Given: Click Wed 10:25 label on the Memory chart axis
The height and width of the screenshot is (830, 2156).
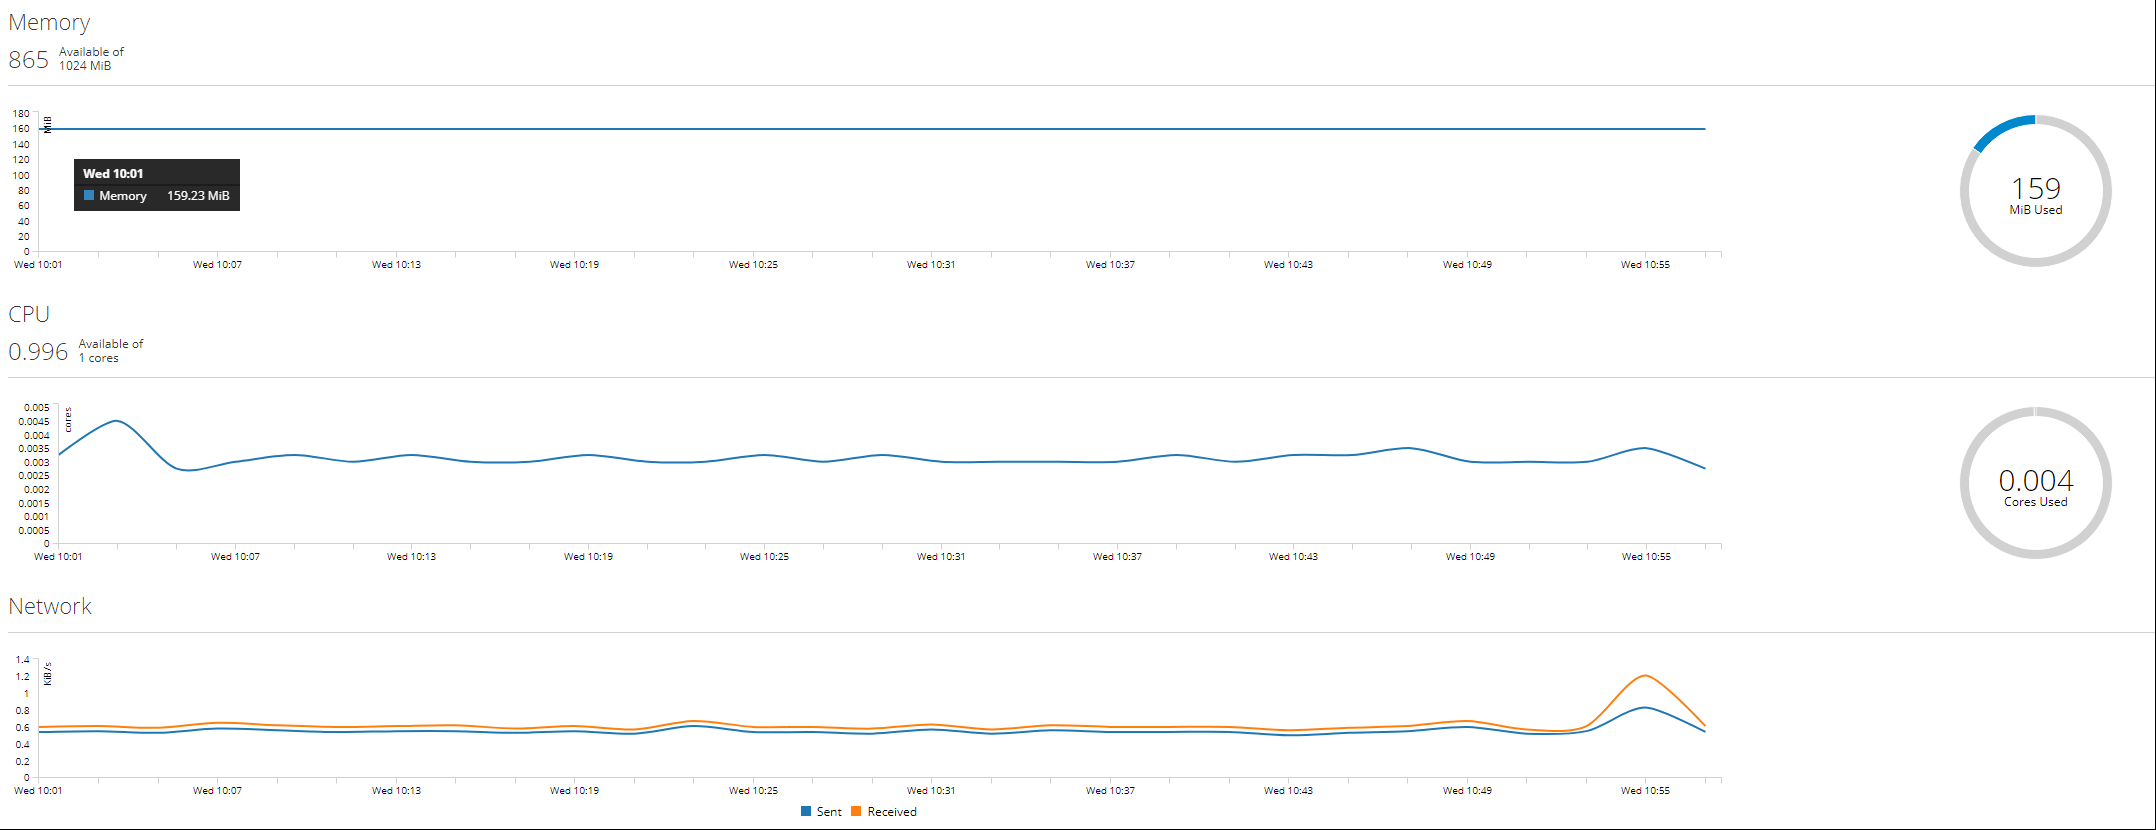Looking at the screenshot, I should [753, 265].
